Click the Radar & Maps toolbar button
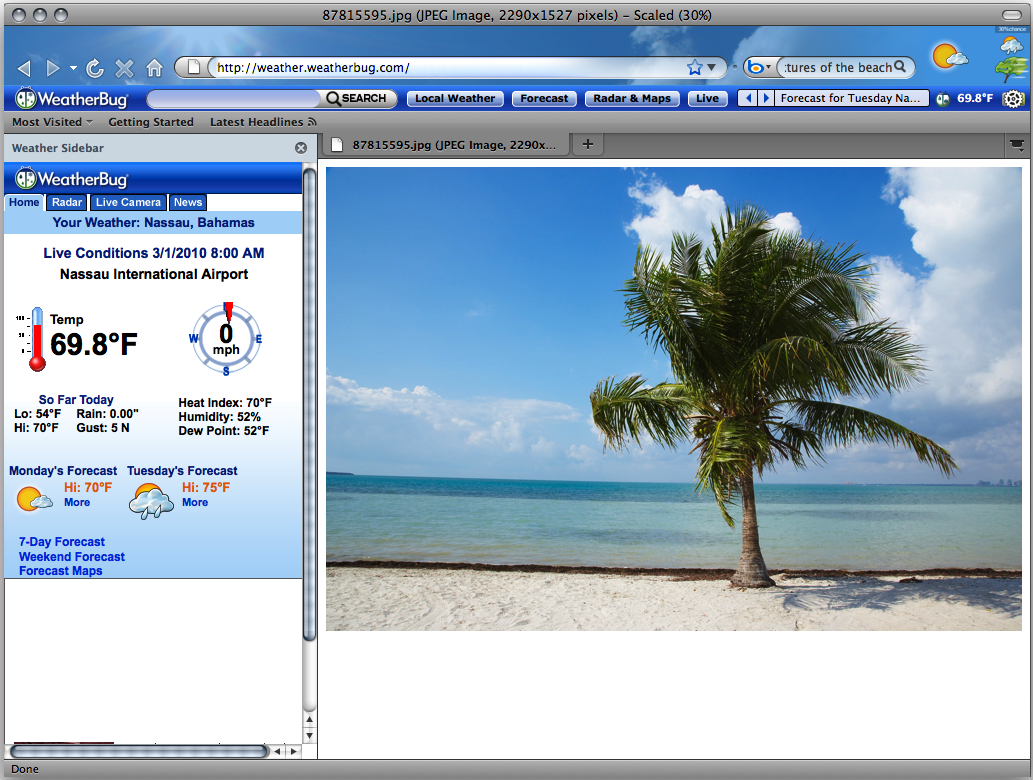This screenshot has height=780, width=1033. (631, 98)
